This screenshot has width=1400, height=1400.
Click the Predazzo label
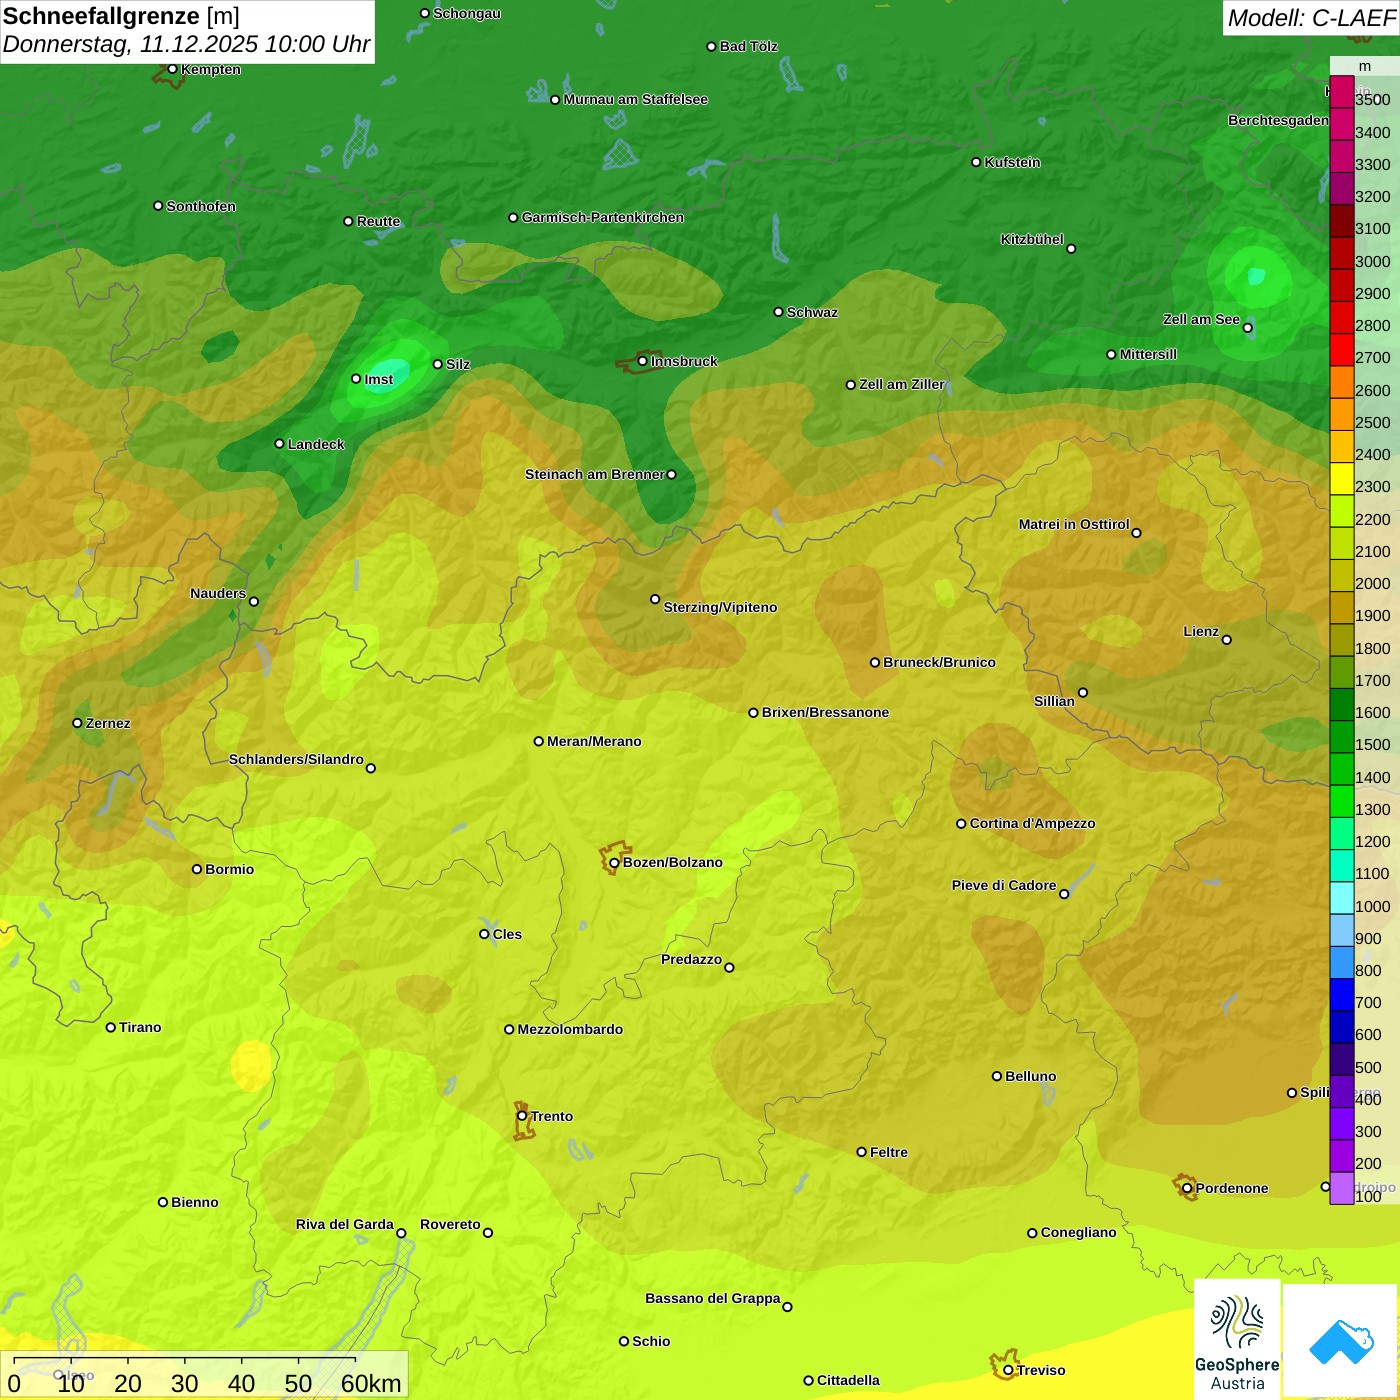pyautogui.click(x=691, y=959)
